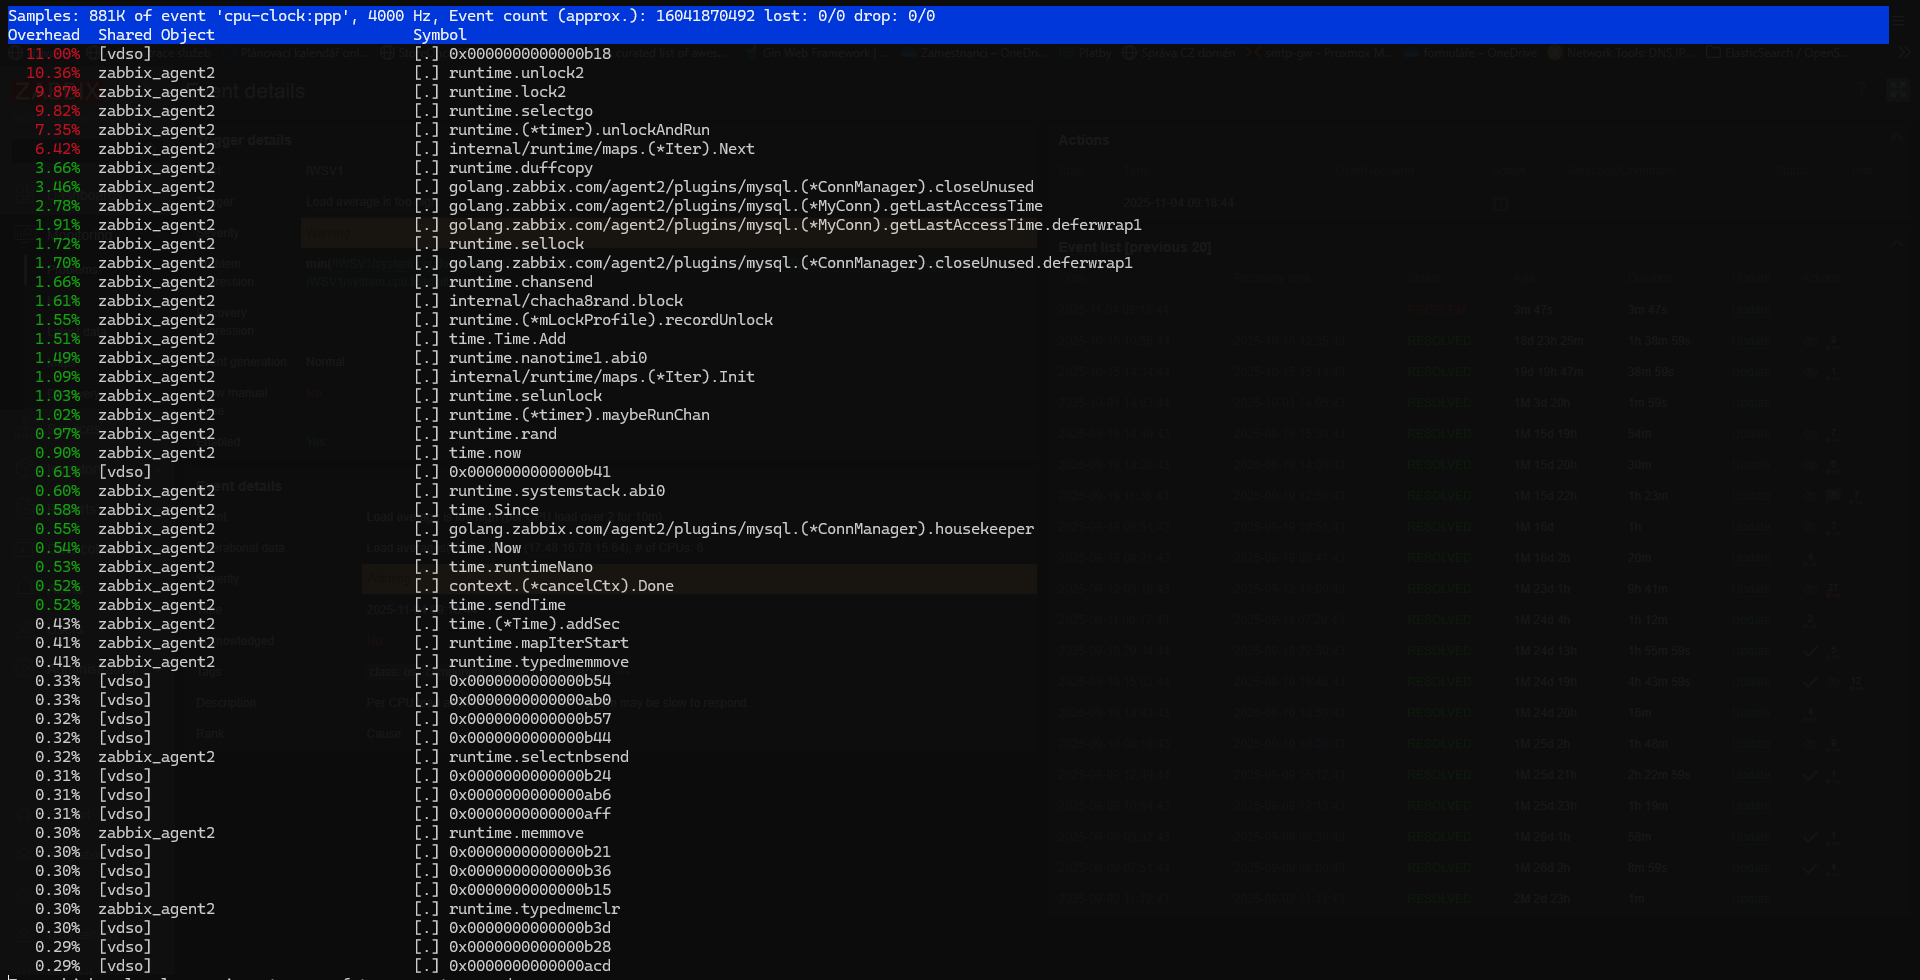
Task: Select the time.Time.Add symbol row
Action: [x=507, y=339]
